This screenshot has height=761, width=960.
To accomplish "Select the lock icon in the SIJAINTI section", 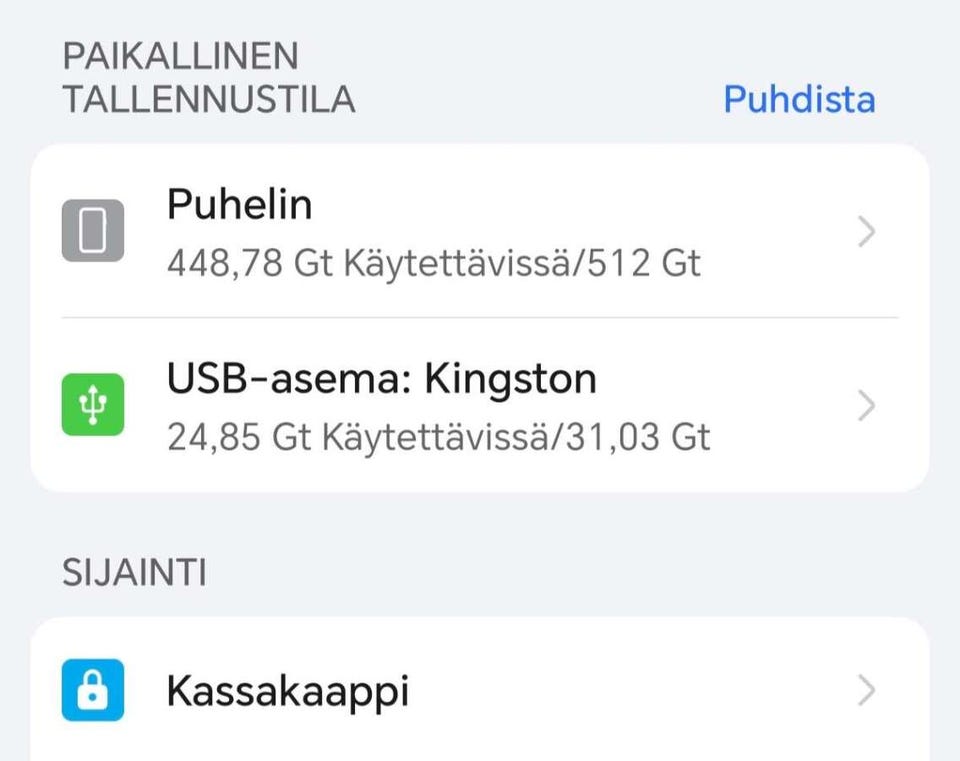I will 93,689.
